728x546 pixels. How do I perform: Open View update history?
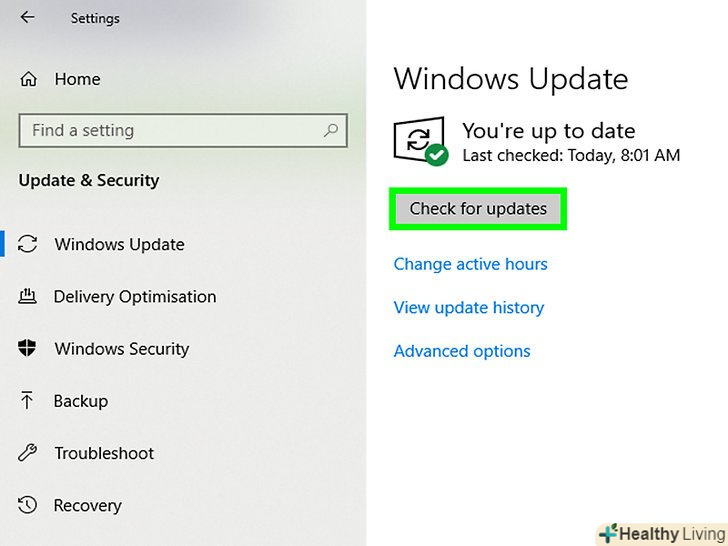point(468,307)
